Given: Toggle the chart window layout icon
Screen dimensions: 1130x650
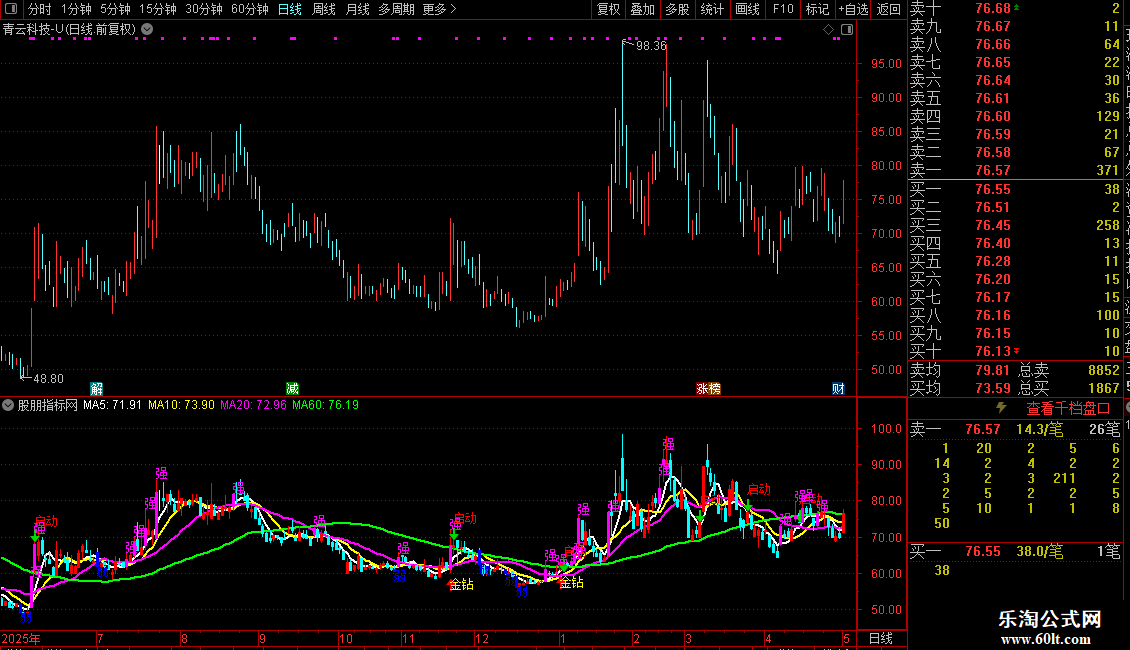Looking at the screenshot, I should tap(847, 30).
